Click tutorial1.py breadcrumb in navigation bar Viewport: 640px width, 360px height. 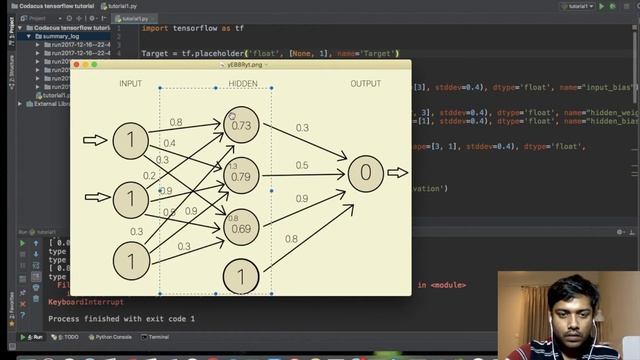point(119,6)
